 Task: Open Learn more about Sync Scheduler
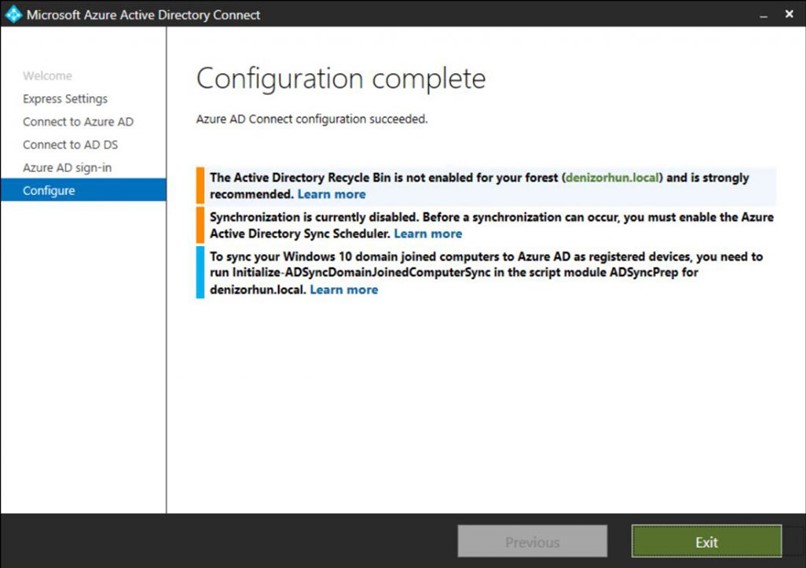428,234
